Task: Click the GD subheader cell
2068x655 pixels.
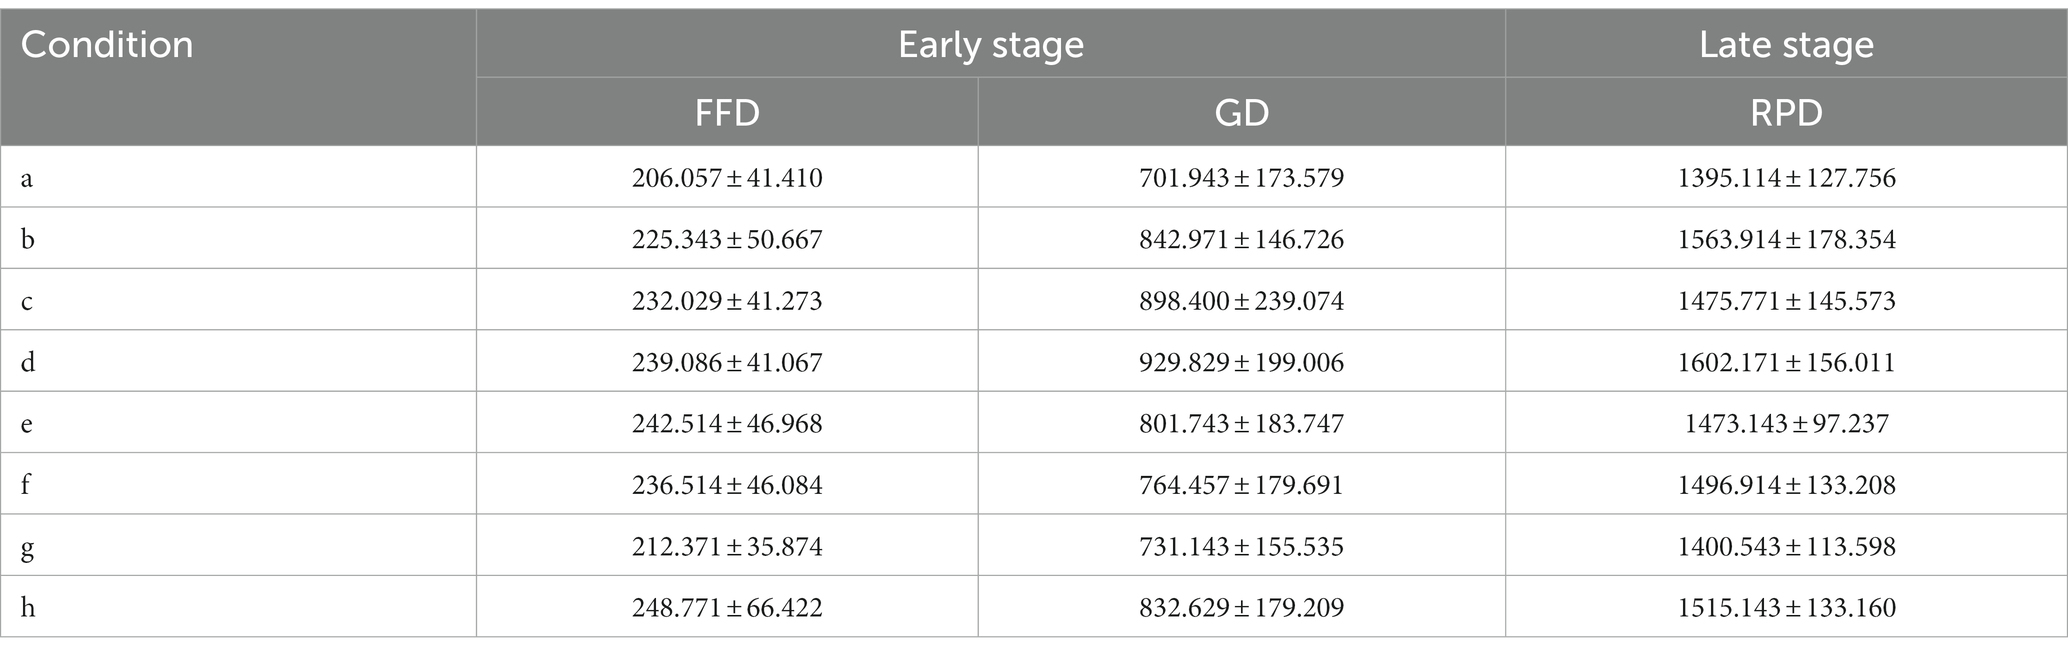Action: [1241, 112]
